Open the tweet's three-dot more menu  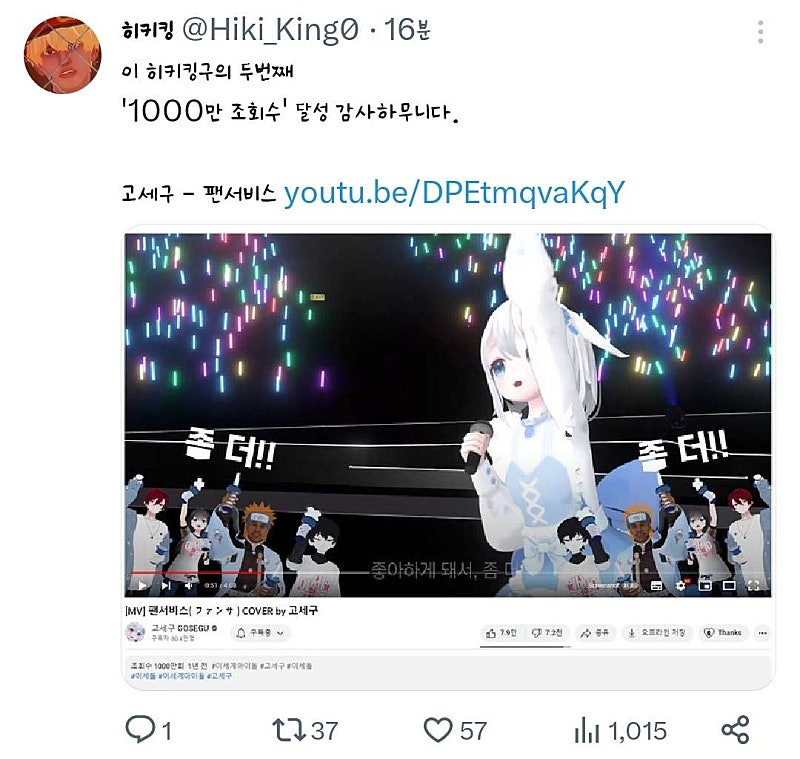click(x=760, y=32)
